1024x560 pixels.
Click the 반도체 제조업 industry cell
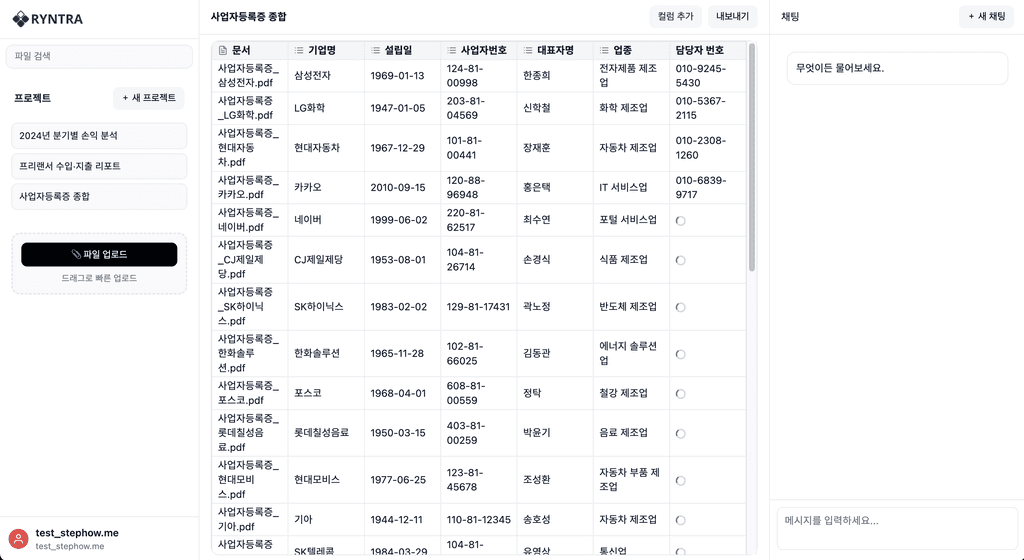[x=632, y=307]
